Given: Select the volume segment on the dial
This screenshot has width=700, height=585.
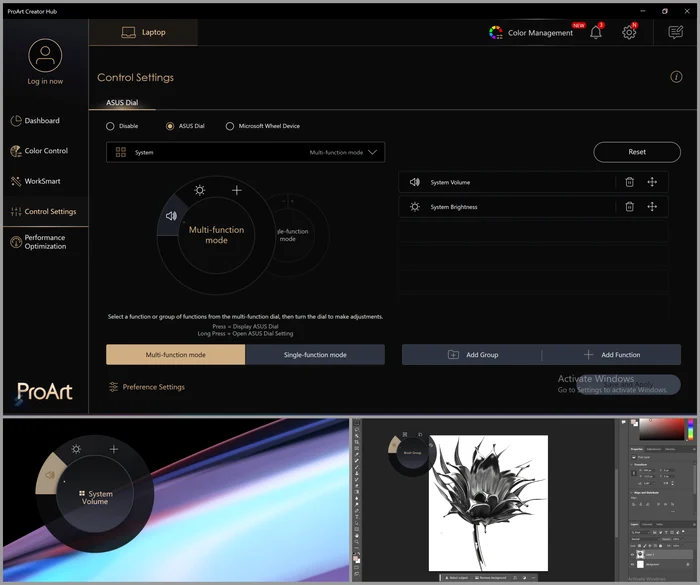Looking at the screenshot, I should [171, 216].
